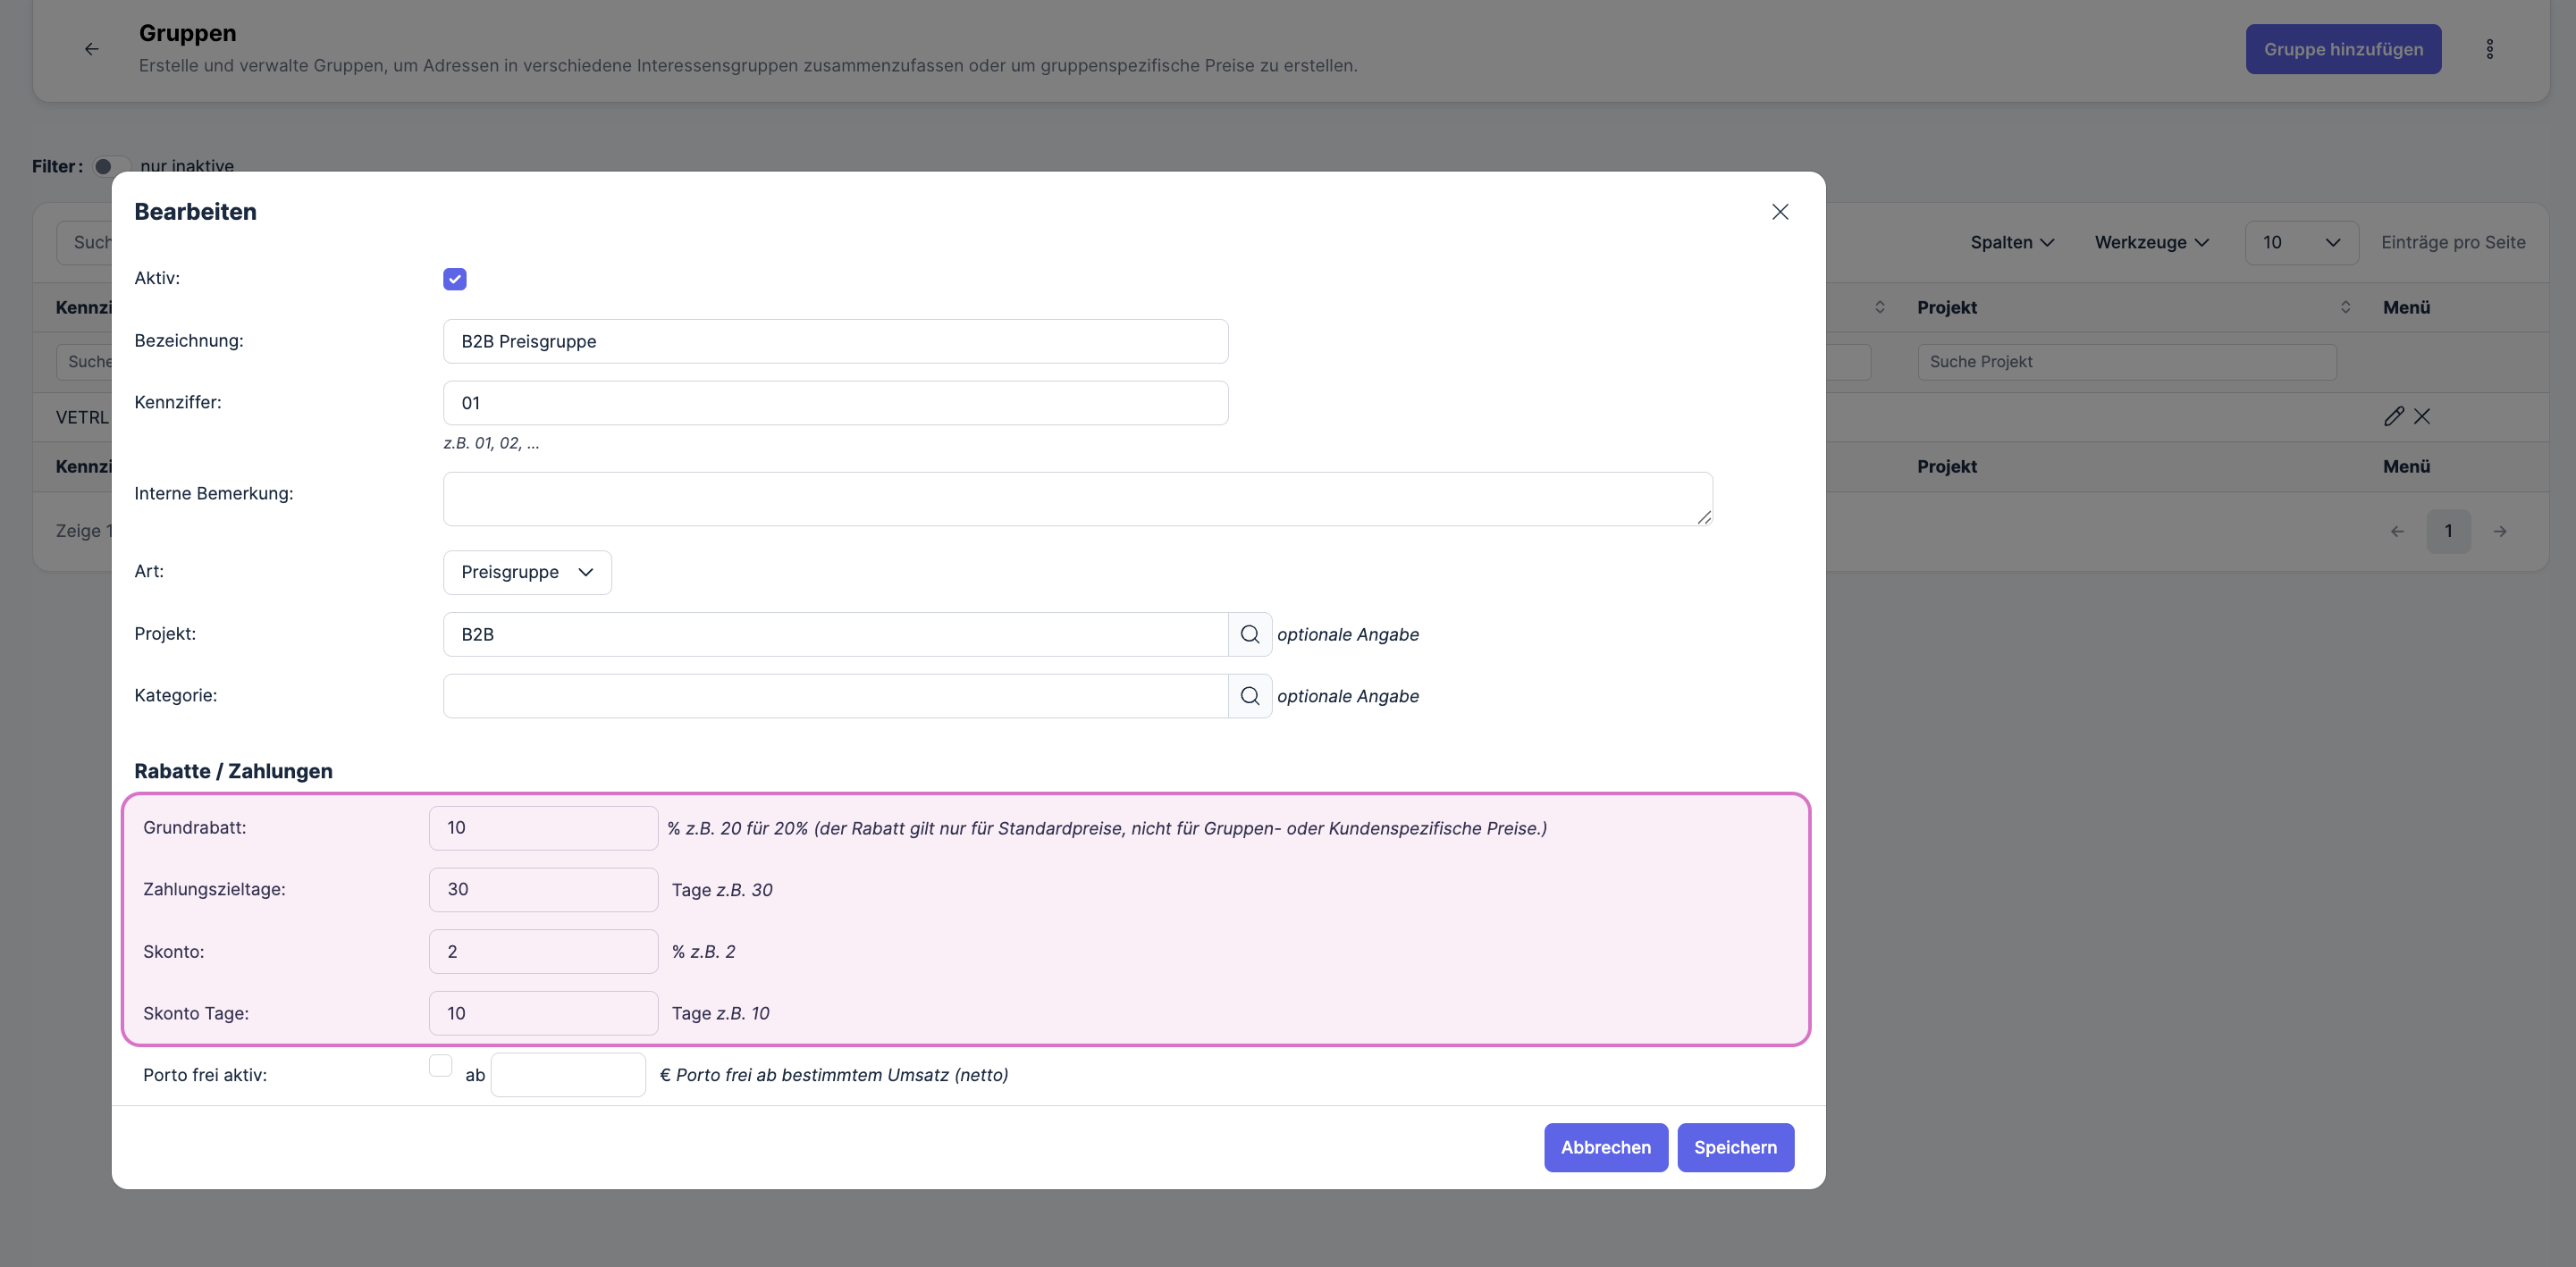Click the pencil edit icon in the Menü column
Screen dimensions: 2576x1267
(x=2393, y=416)
